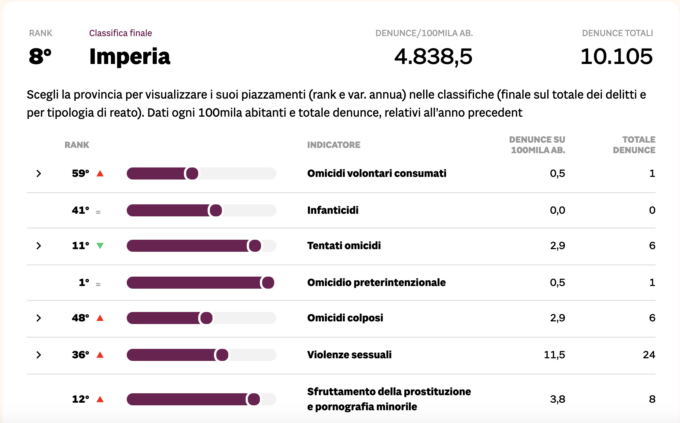This screenshot has height=423, width=680.
Task: Select the Imperia province name
Action: coord(130,57)
